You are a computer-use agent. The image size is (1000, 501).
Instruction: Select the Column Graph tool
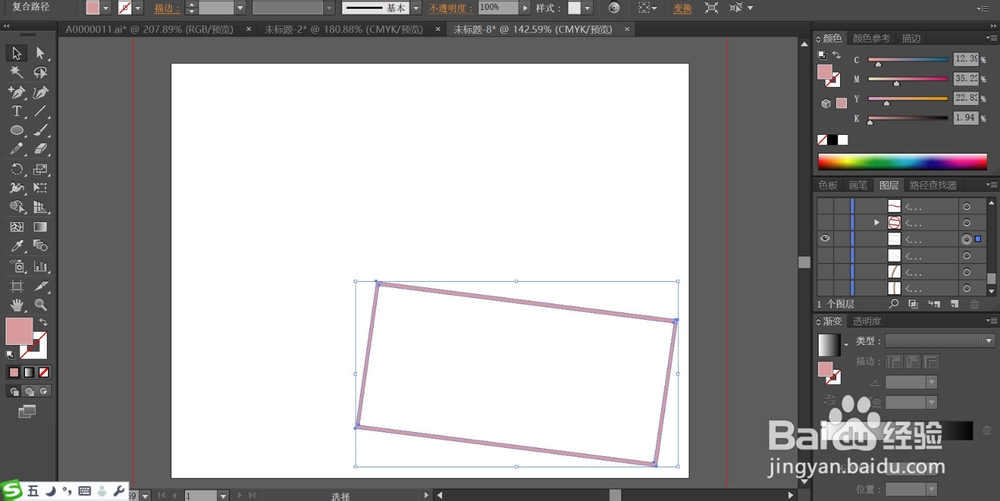pyautogui.click(x=40, y=266)
